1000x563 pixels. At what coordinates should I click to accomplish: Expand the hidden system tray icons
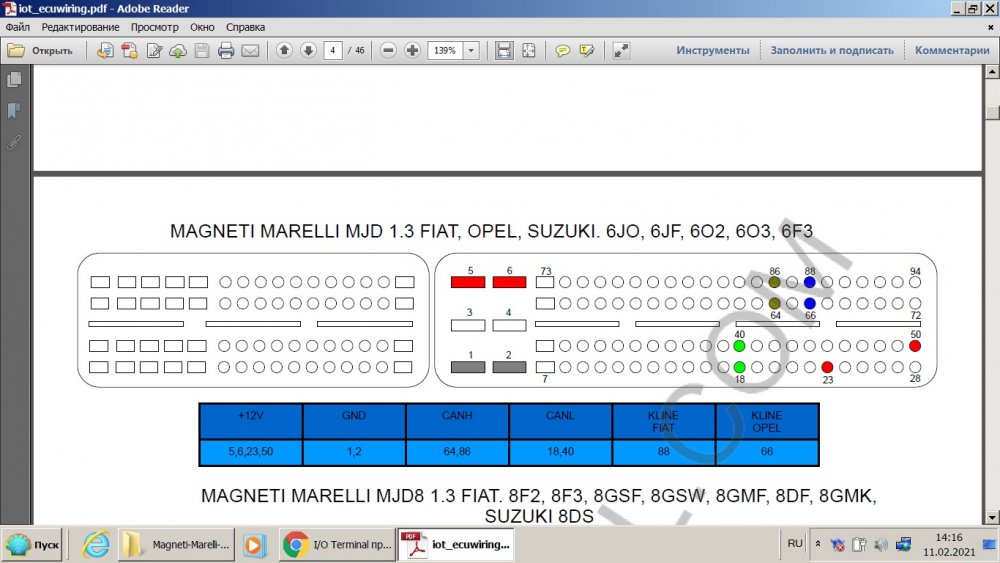819,545
